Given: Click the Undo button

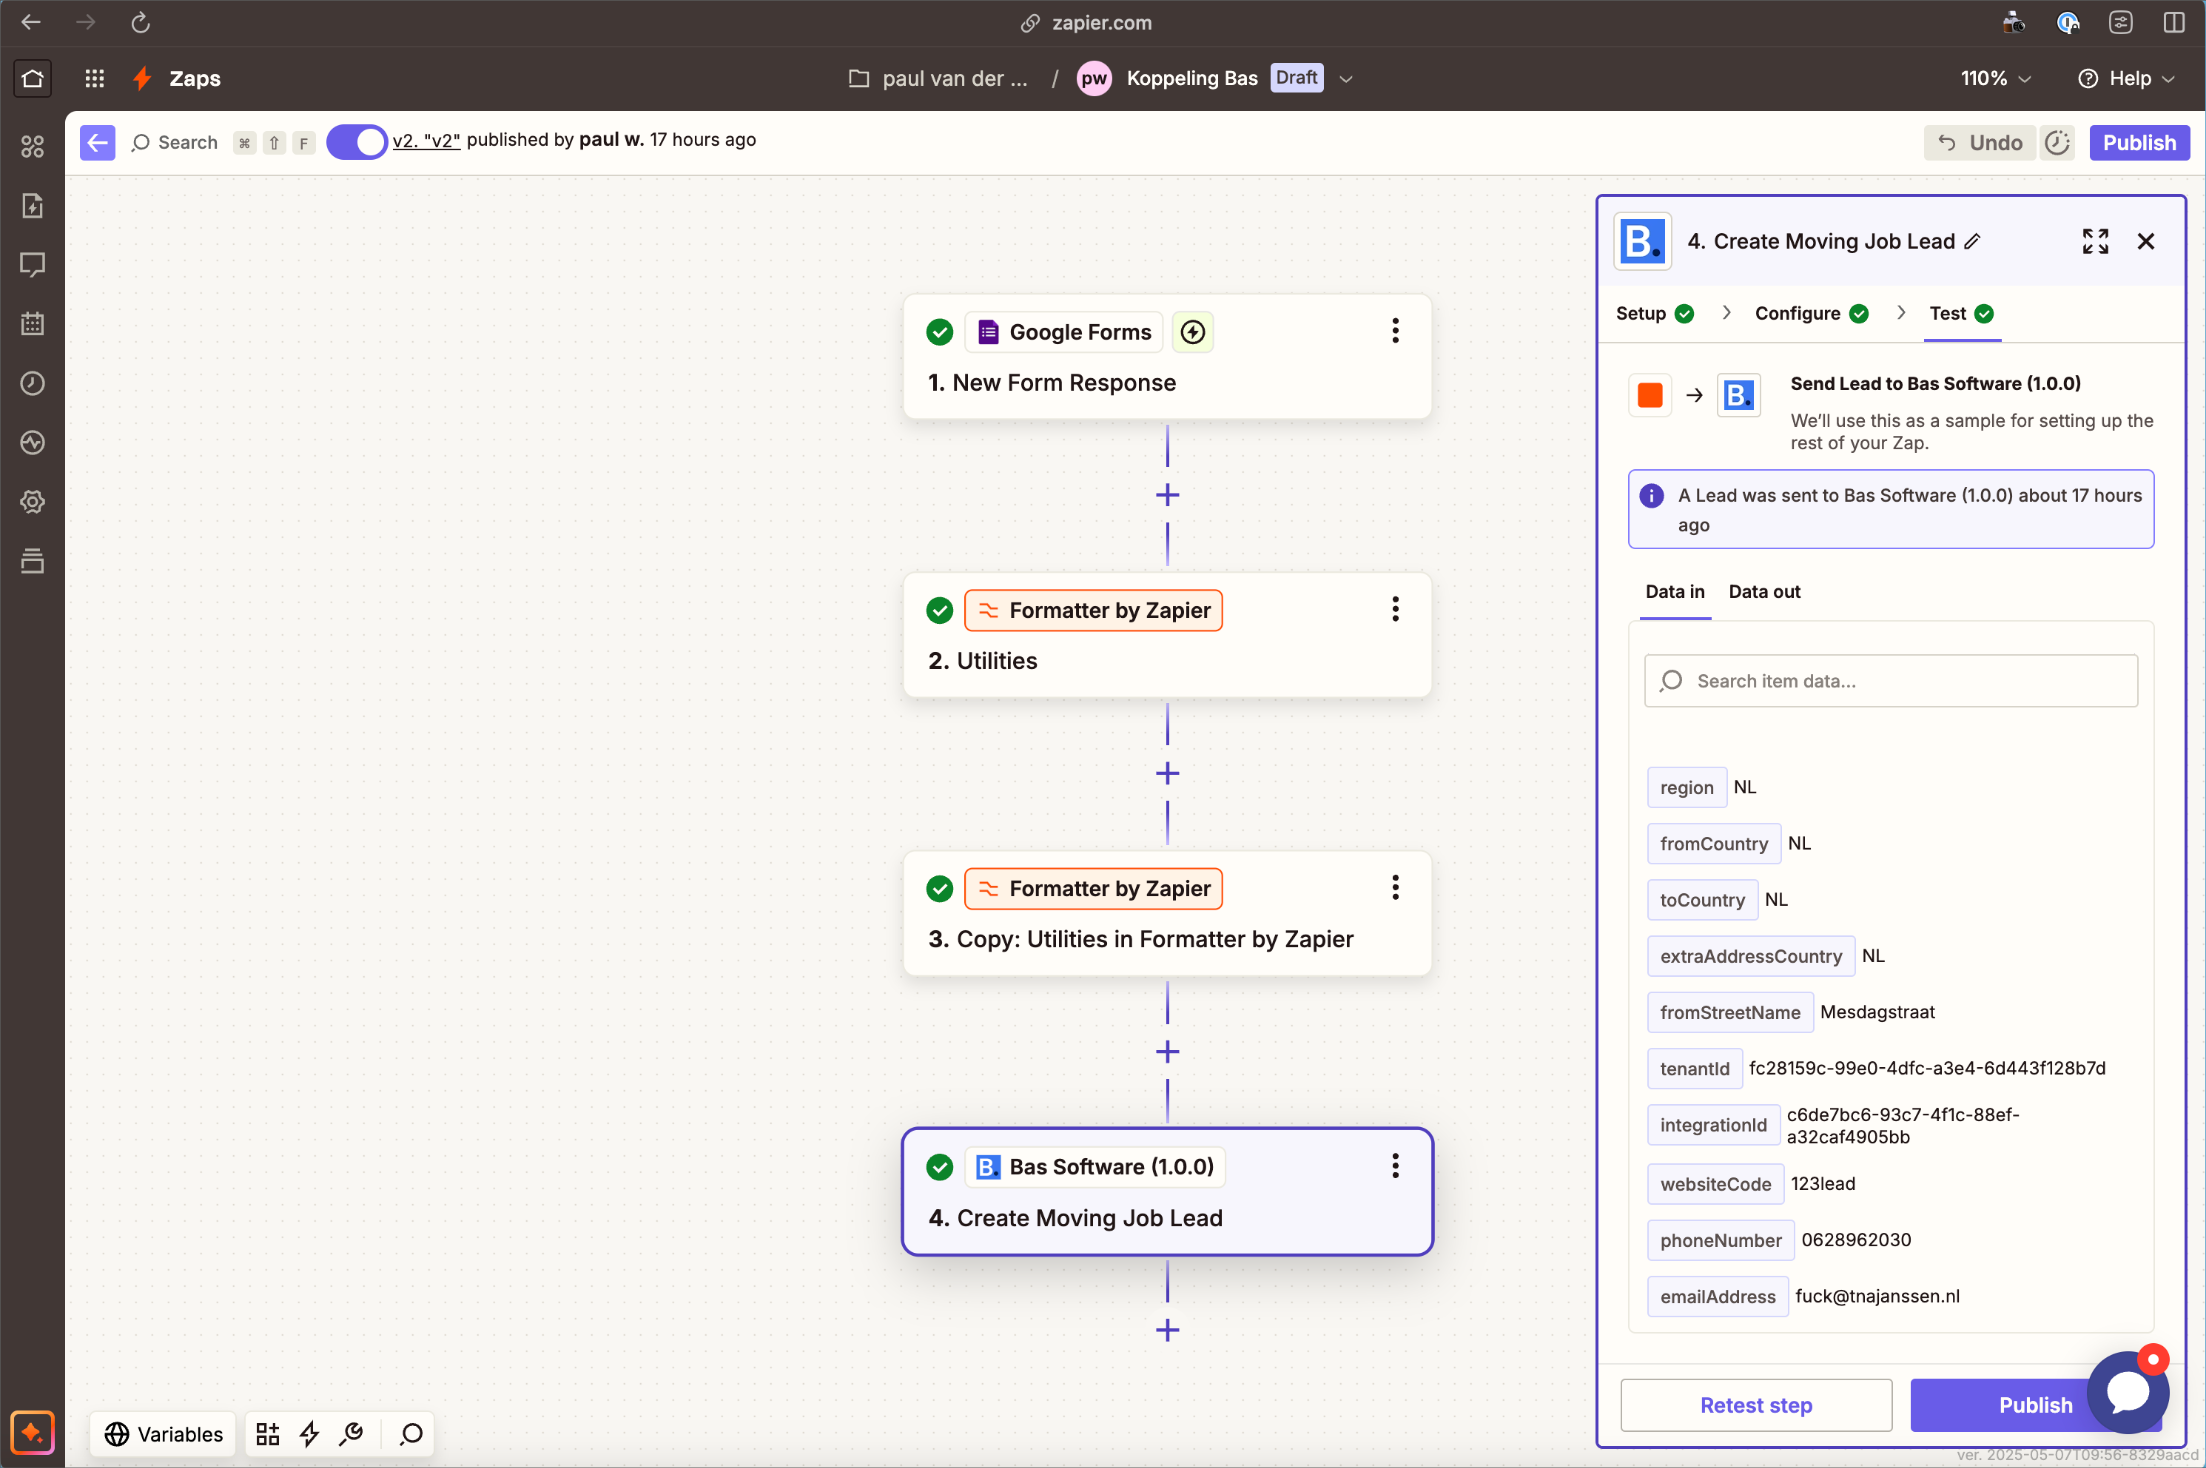Looking at the screenshot, I should 1980,143.
